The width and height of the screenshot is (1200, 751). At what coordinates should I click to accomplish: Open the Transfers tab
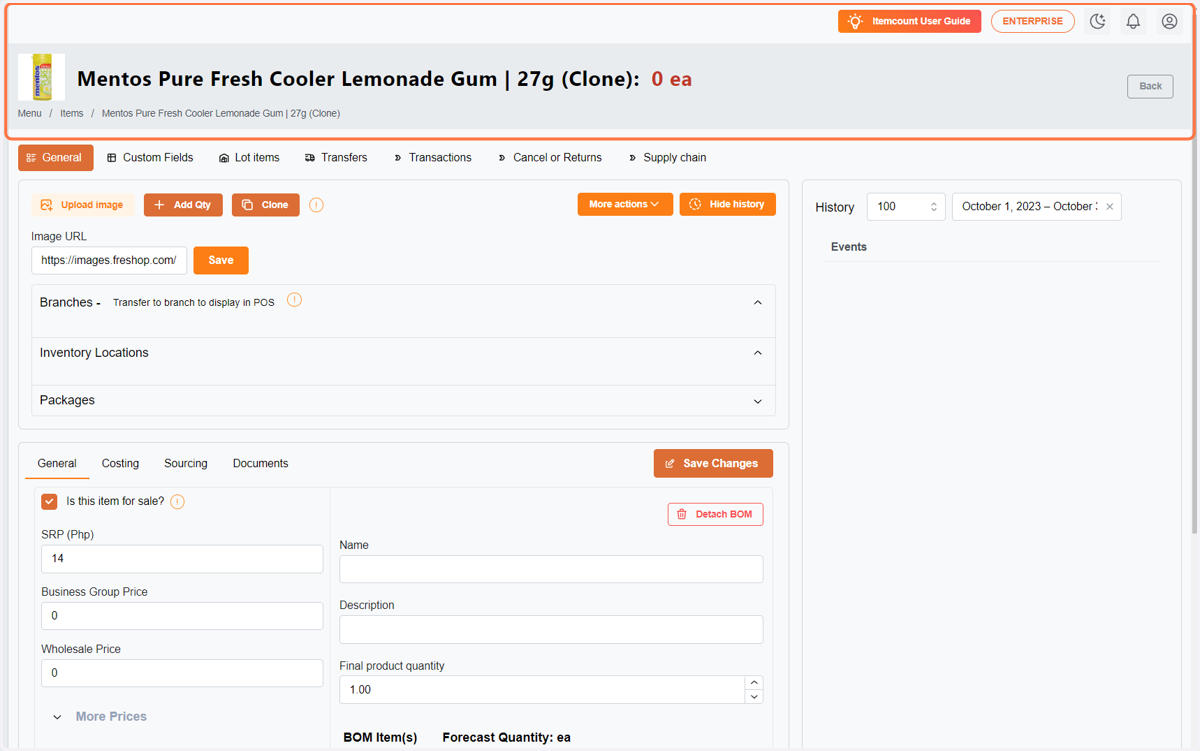pos(336,158)
